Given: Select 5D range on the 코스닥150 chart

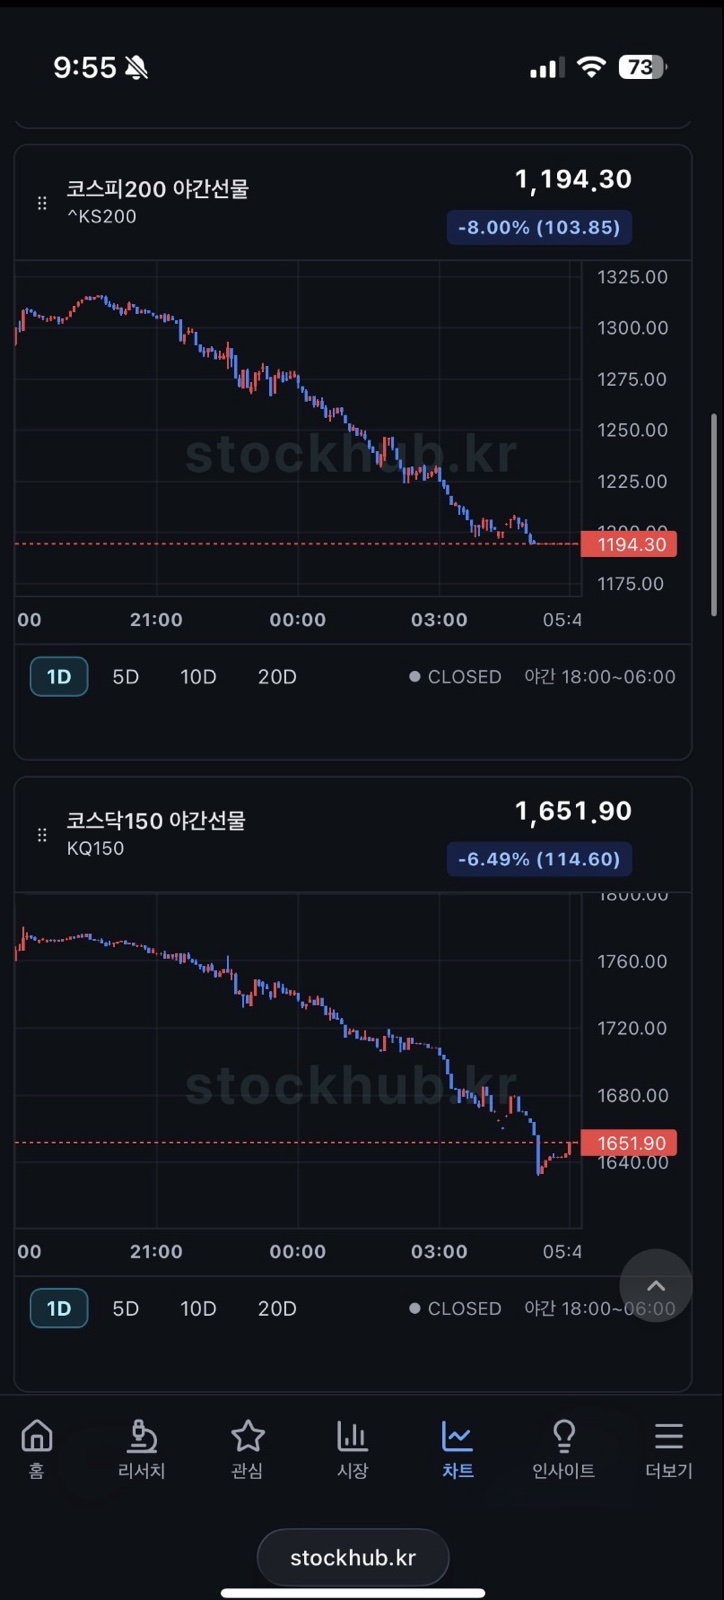Looking at the screenshot, I should coord(125,1309).
